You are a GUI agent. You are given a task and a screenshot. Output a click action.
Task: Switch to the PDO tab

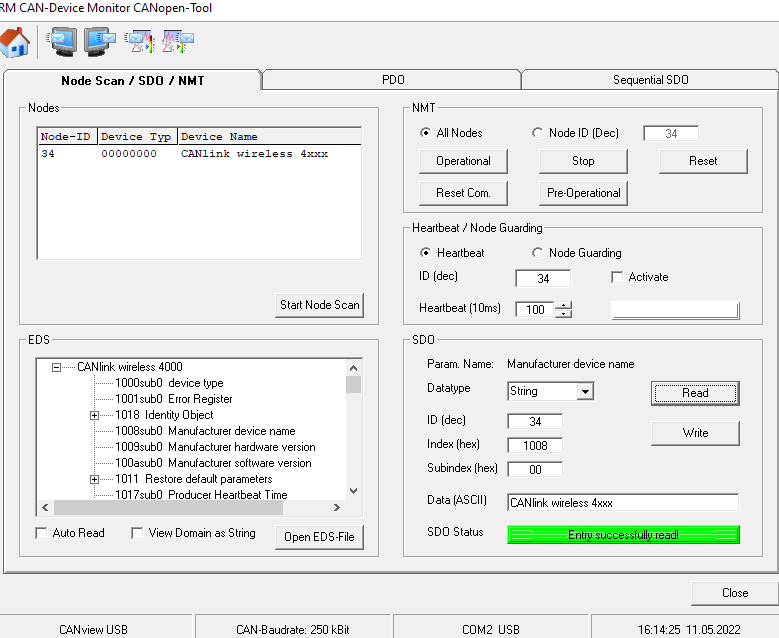tap(392, 80)
